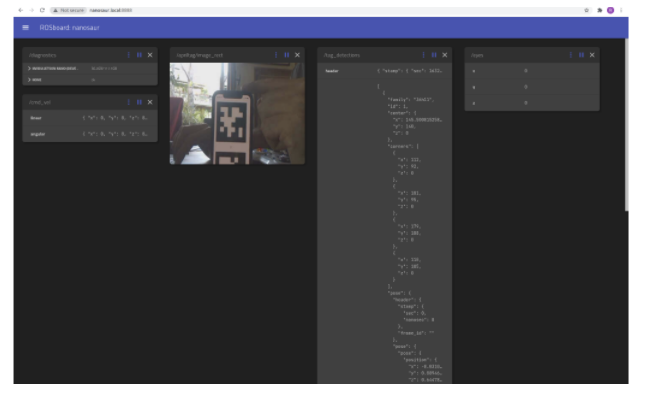Open the ROSboard hamburger menu
The width and height of the screenshot is (645, 399).
click(x=26, y=28)
